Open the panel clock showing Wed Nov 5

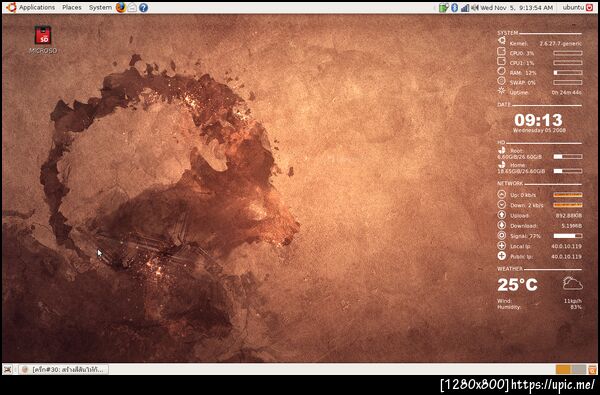click(x=517, y=8)
